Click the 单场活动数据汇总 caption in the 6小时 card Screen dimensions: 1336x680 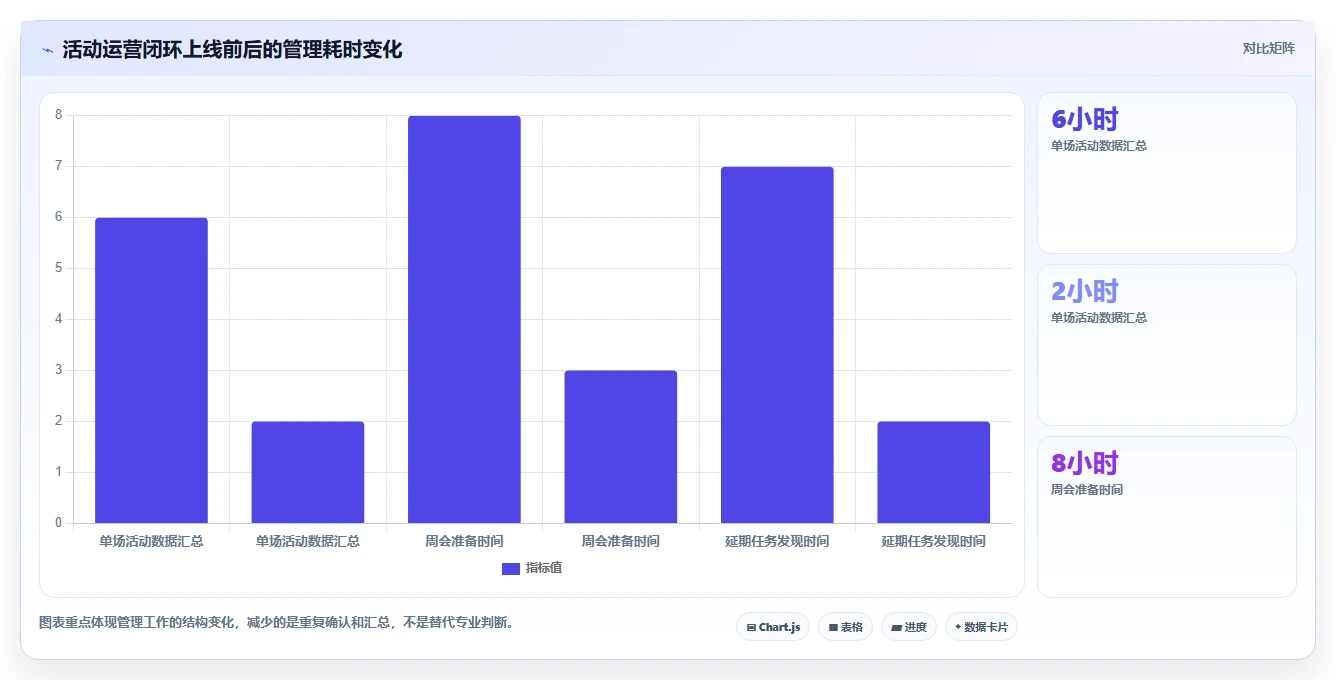[1099, 146]
